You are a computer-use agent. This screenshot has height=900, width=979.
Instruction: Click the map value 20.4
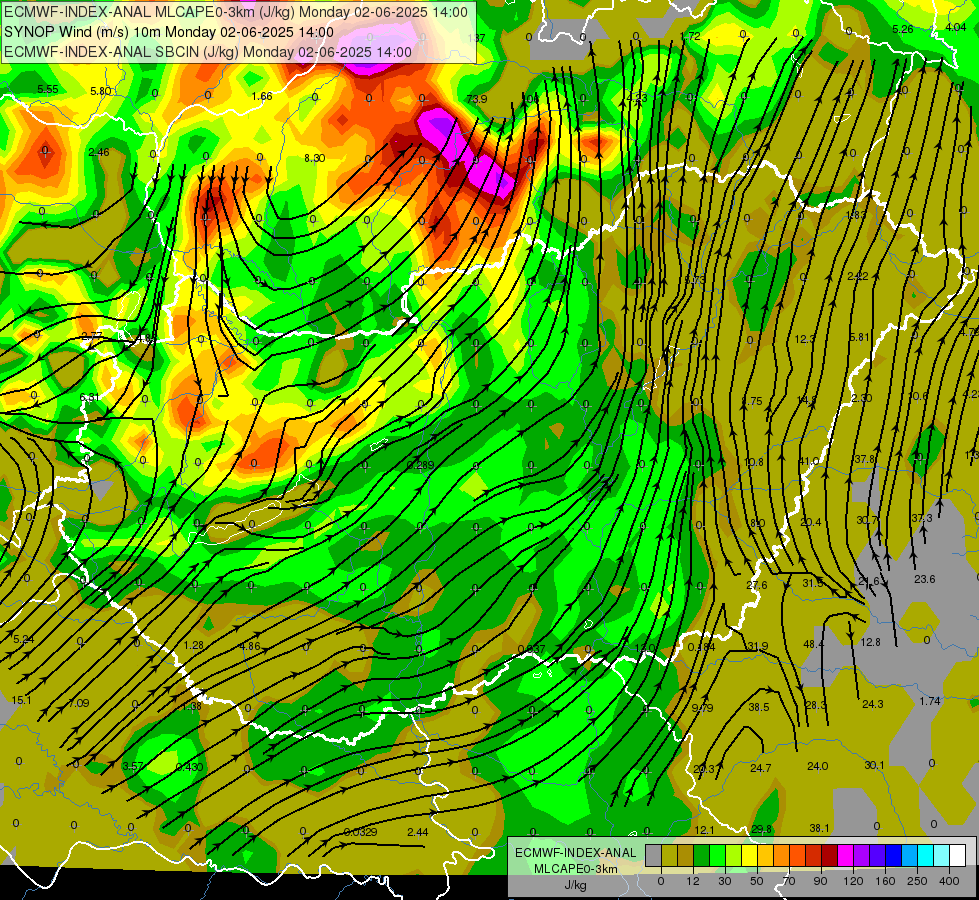tap(810, 522)
